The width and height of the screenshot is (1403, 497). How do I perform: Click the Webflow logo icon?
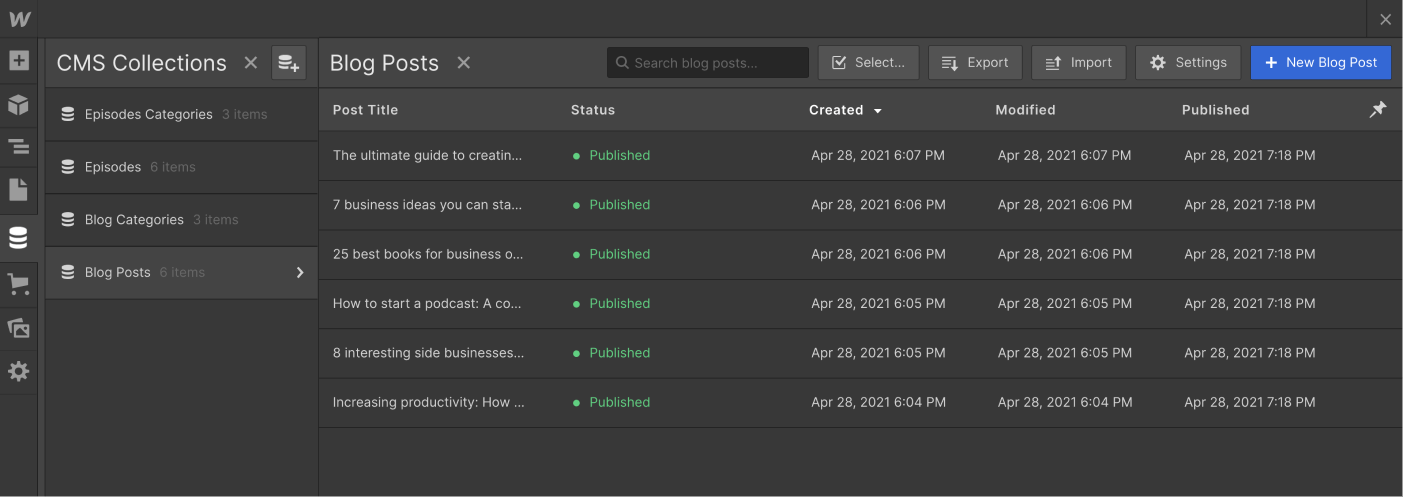[x=19, y=19]
